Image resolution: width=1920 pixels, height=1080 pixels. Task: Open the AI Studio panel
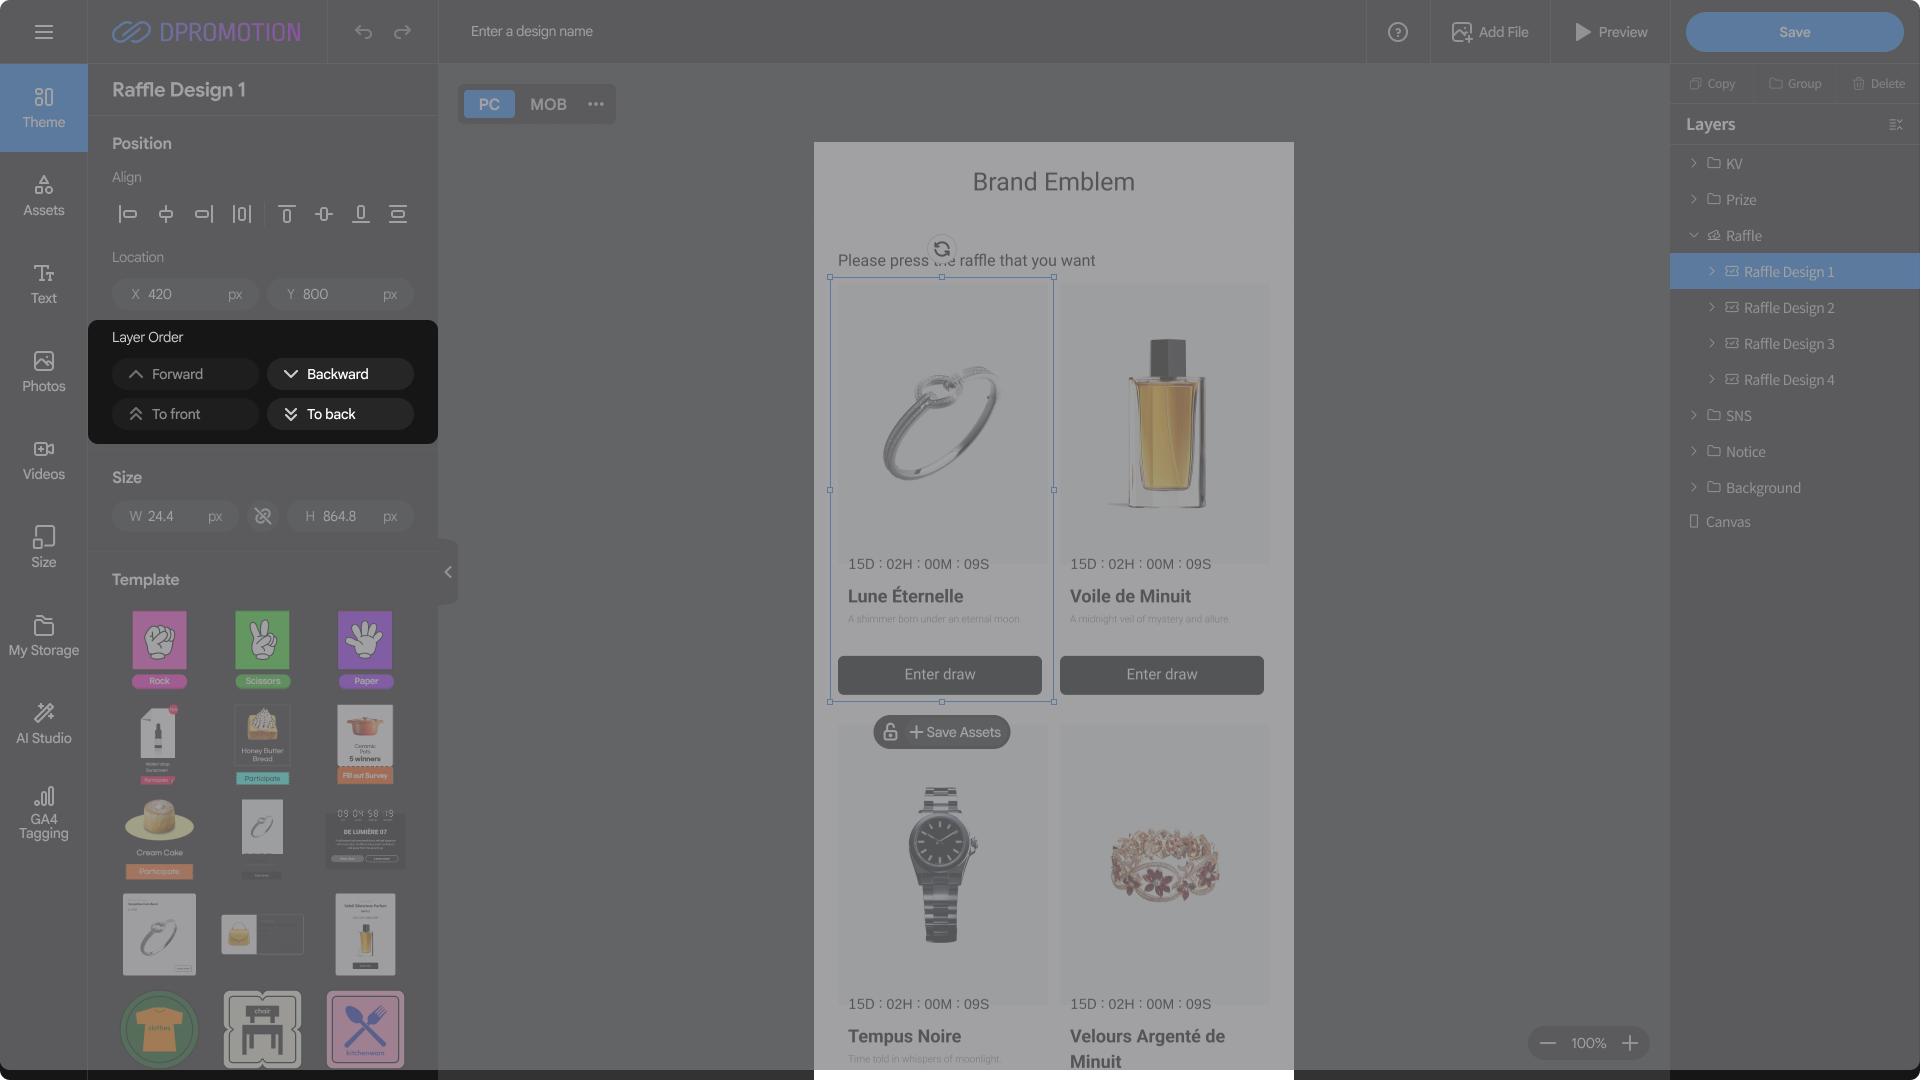click(44, 722)
